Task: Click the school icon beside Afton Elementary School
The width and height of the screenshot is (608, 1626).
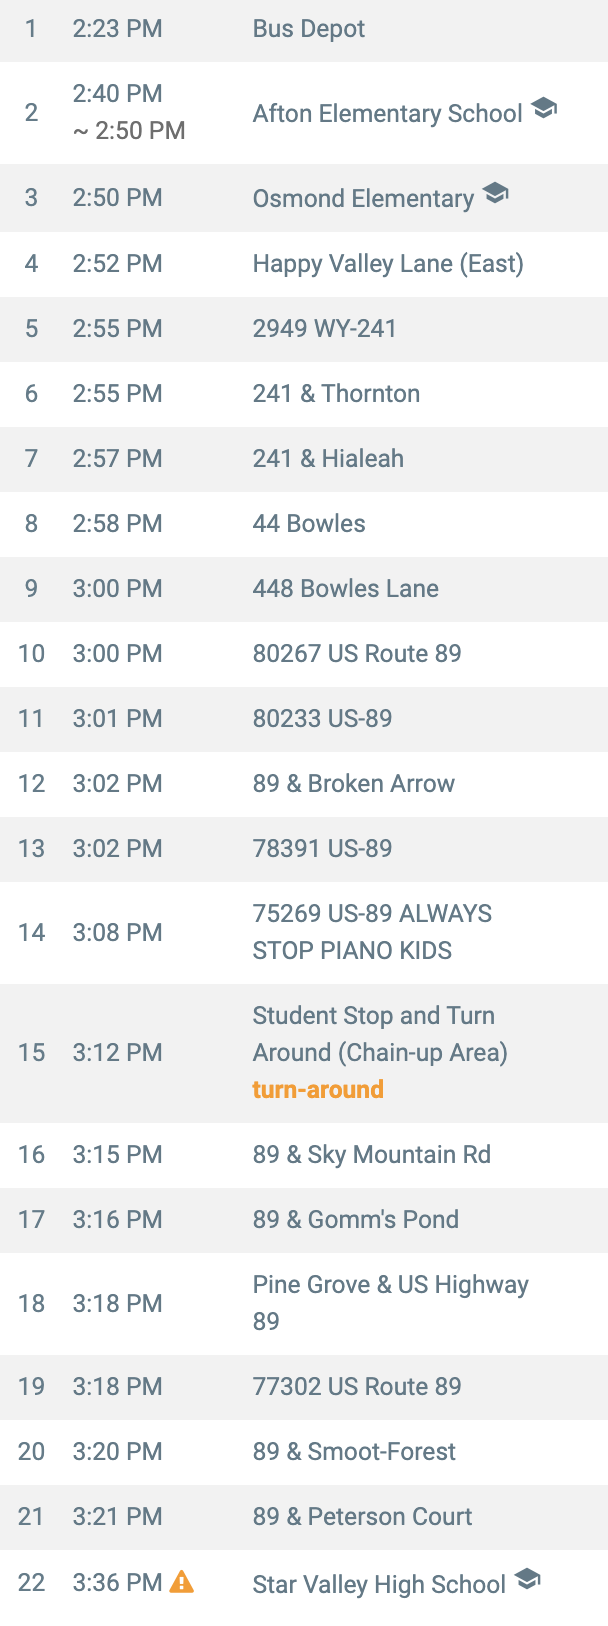Action: point(544,108)
